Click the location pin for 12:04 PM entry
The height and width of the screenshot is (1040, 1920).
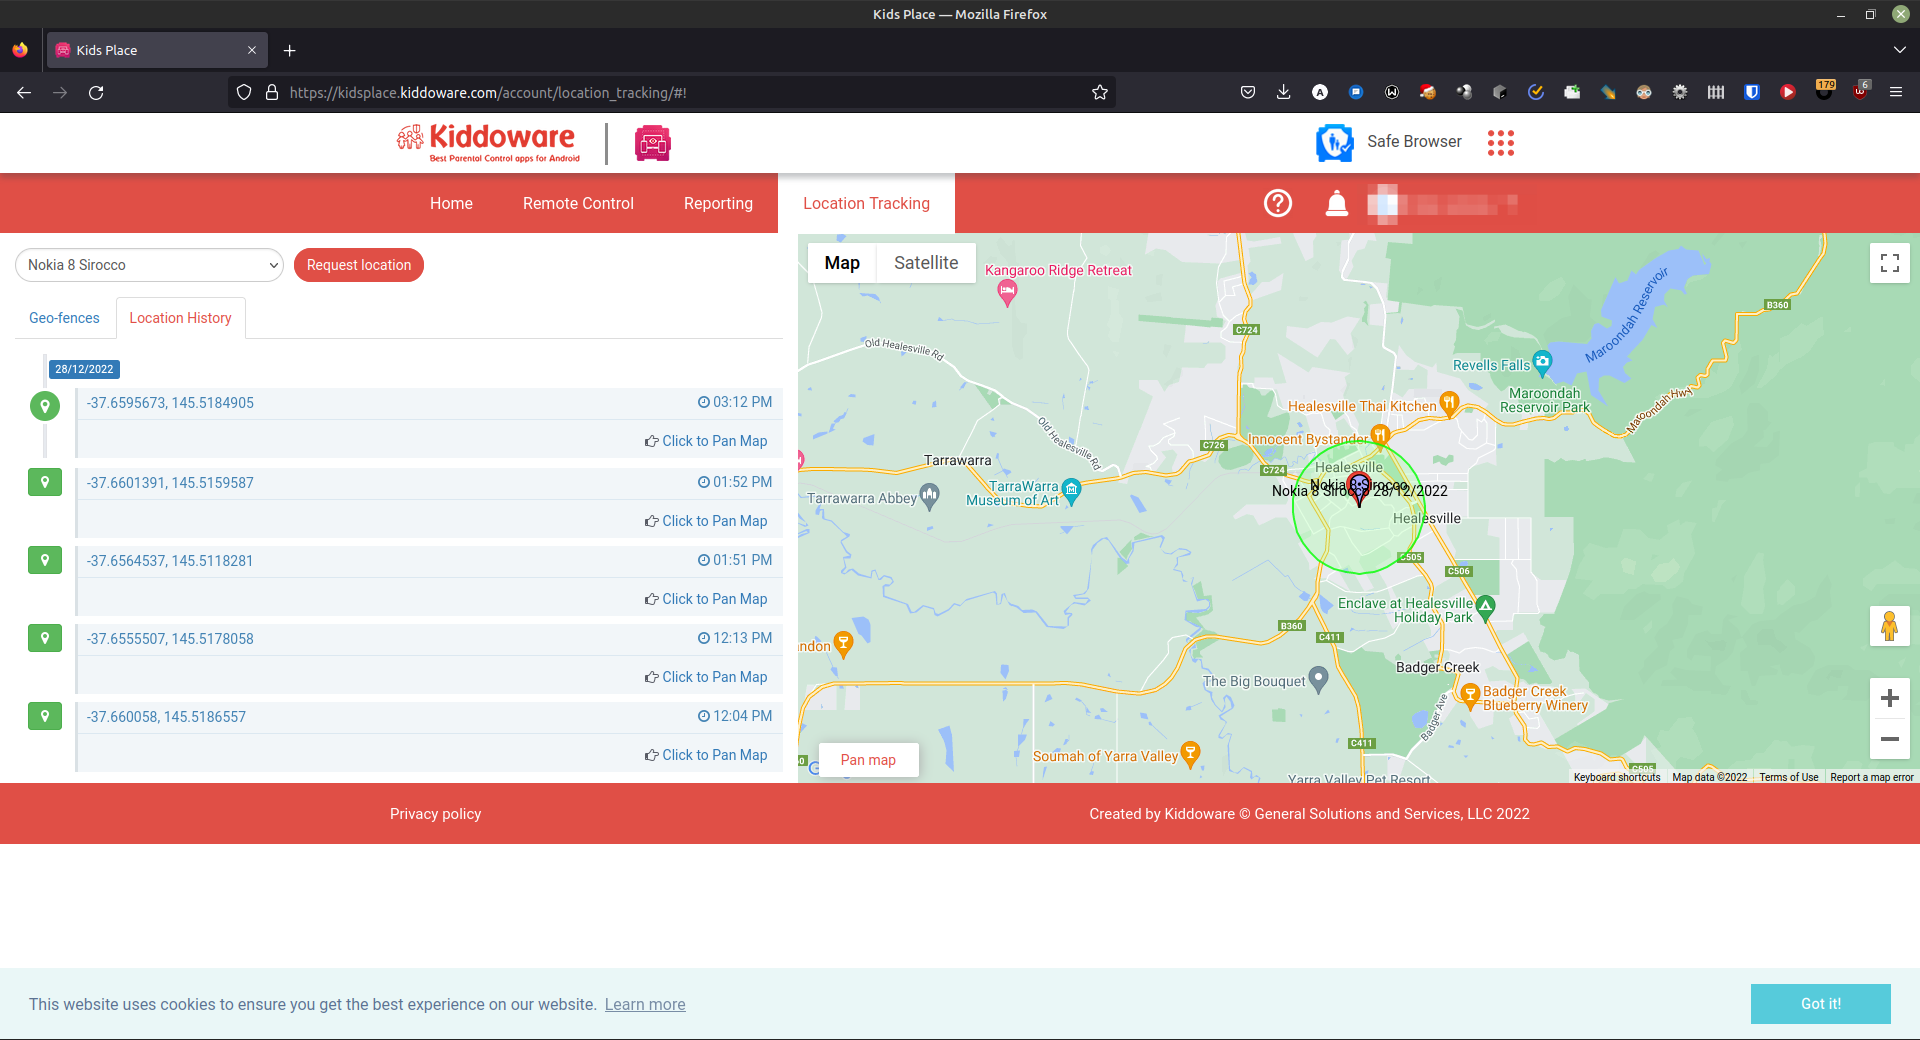tap(45, 716)
